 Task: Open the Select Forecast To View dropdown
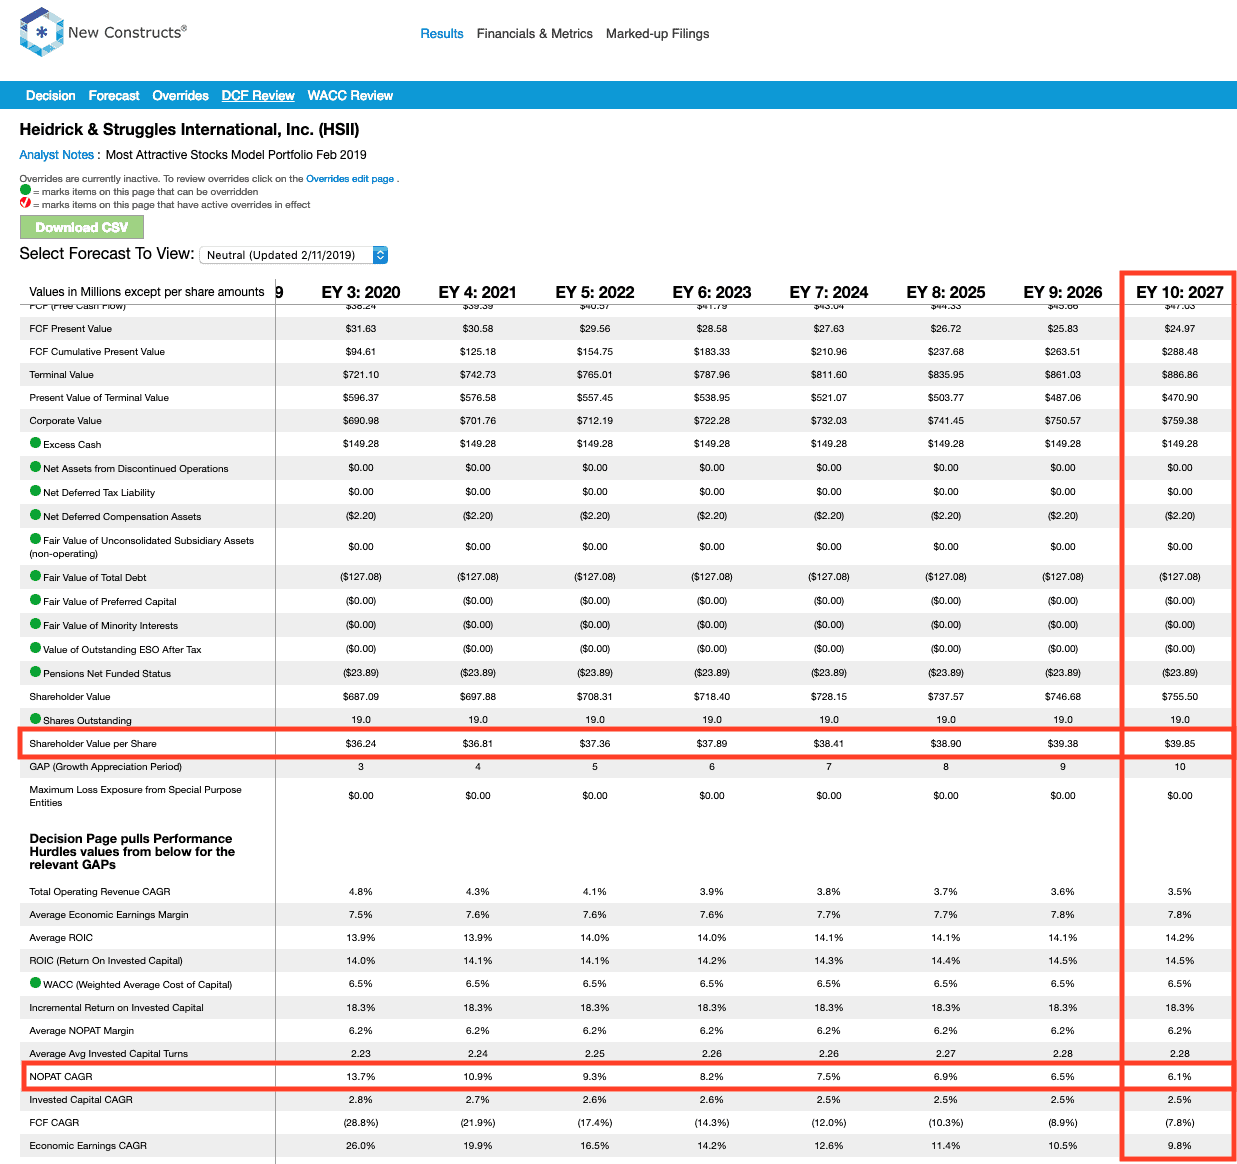[x=294, y=255]
